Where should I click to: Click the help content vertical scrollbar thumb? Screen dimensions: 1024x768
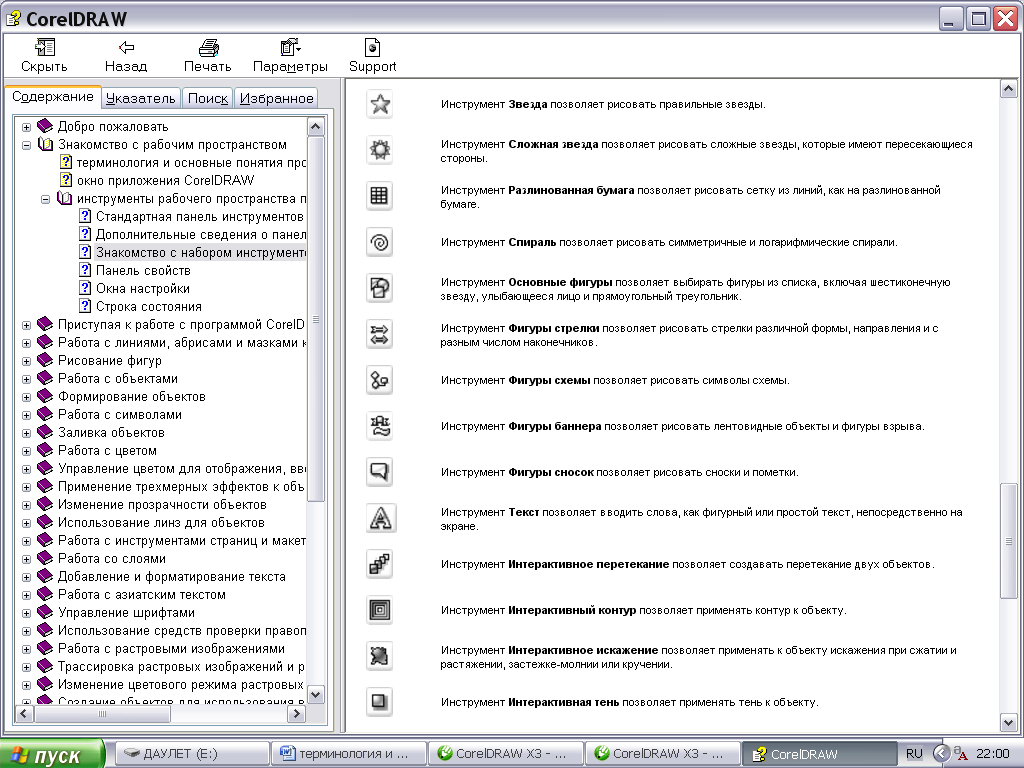click(x=1008, y=541)
